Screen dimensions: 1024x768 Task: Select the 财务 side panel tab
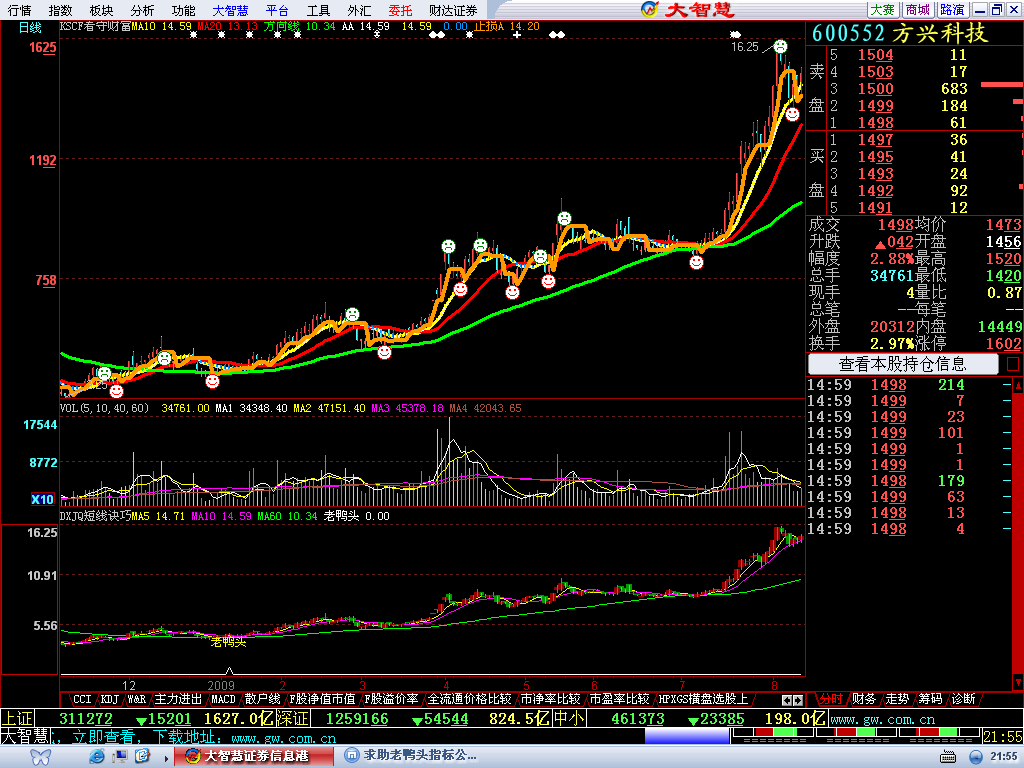click(x=864, y=699)
